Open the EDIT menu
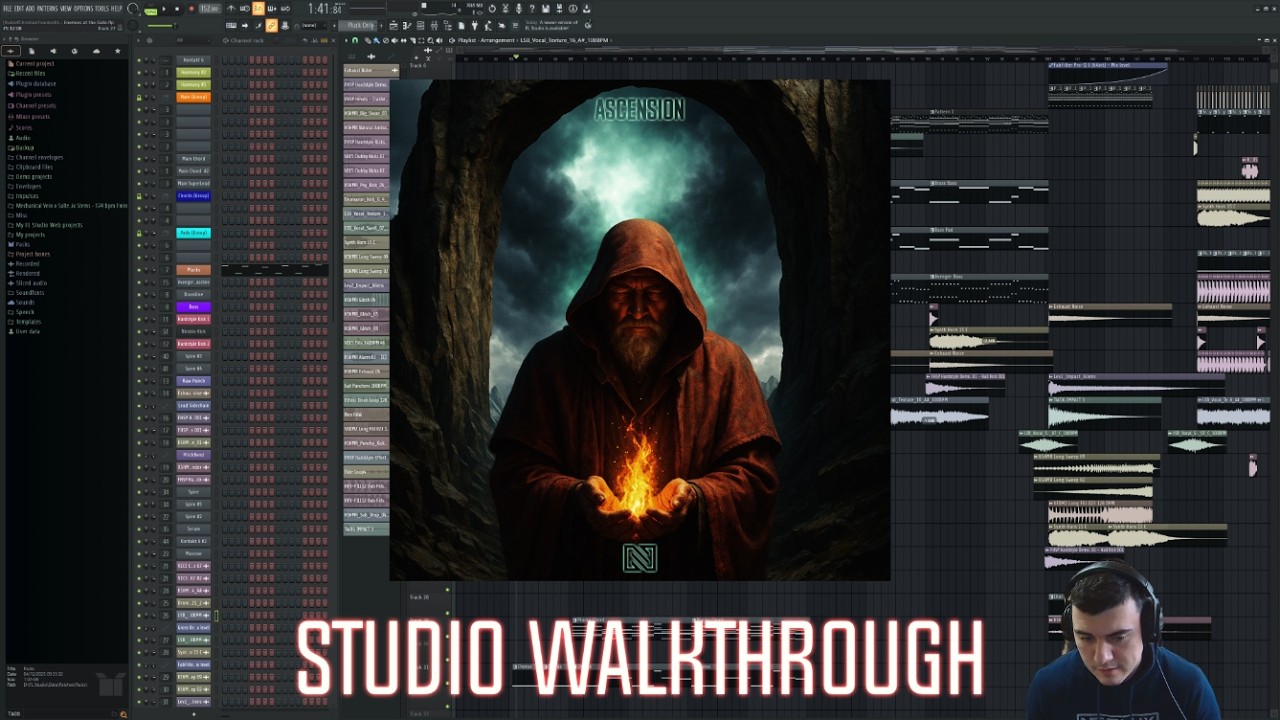This screenshot has height=720, width=1280. [19, 8]
